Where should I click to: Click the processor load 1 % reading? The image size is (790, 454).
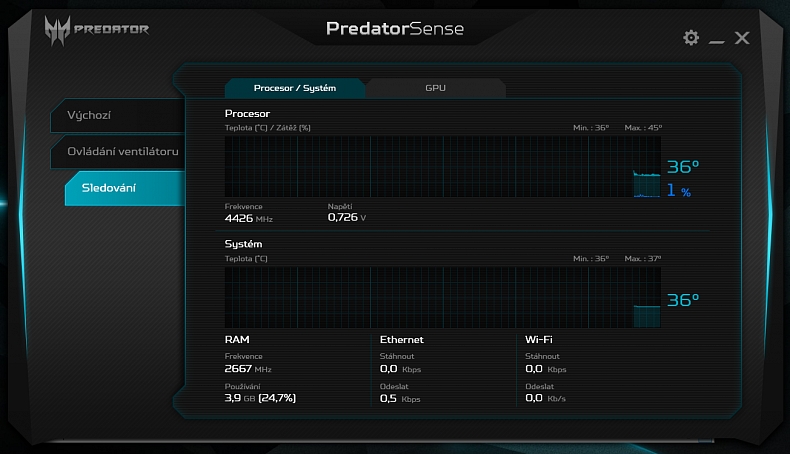679,190
